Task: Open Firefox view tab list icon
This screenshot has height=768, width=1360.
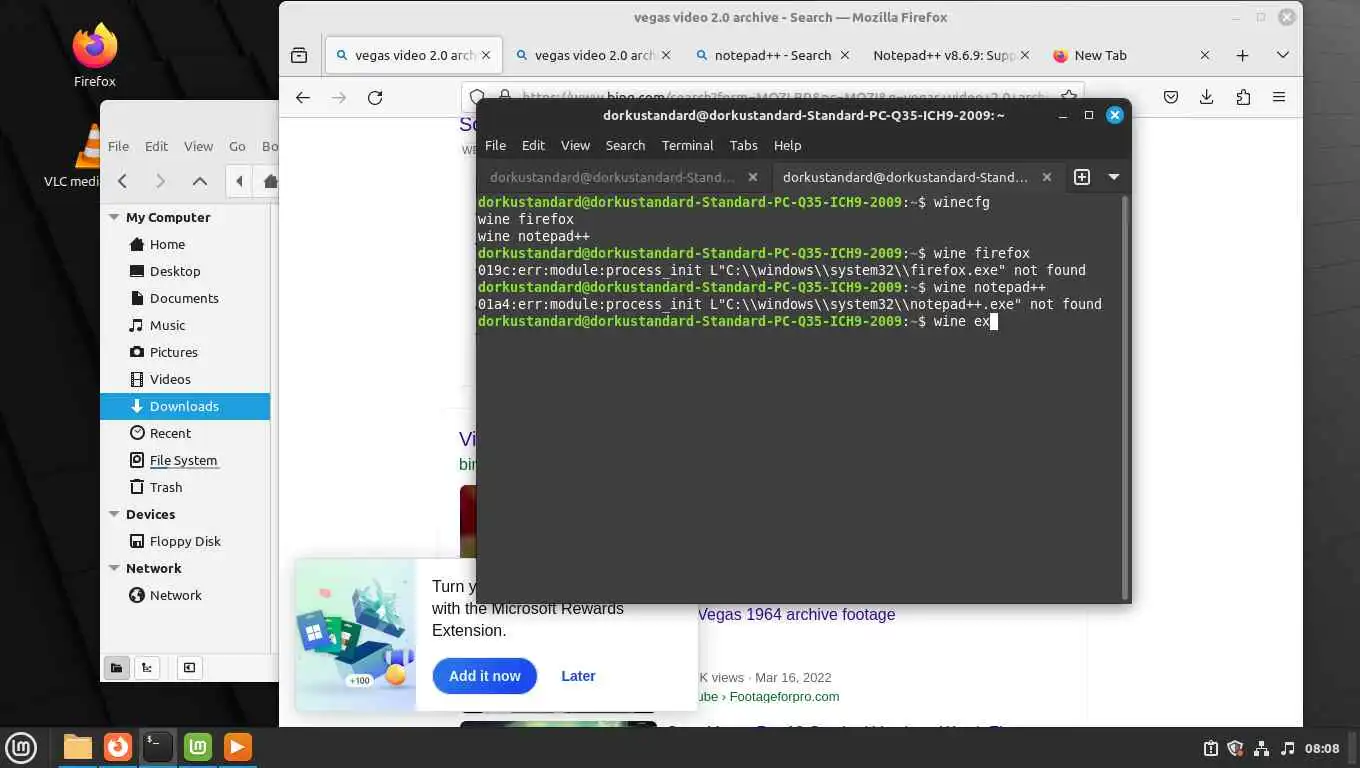Action: point(299,55)
